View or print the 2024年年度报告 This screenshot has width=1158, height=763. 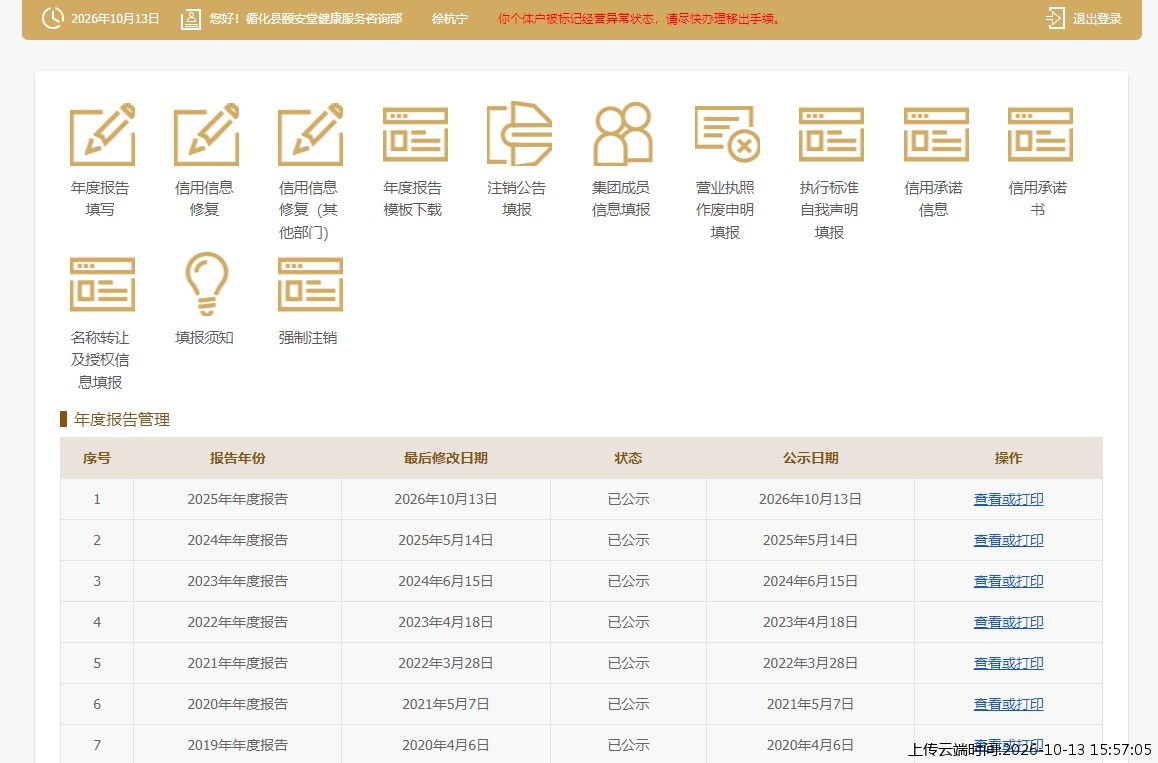click(1008, 540)
